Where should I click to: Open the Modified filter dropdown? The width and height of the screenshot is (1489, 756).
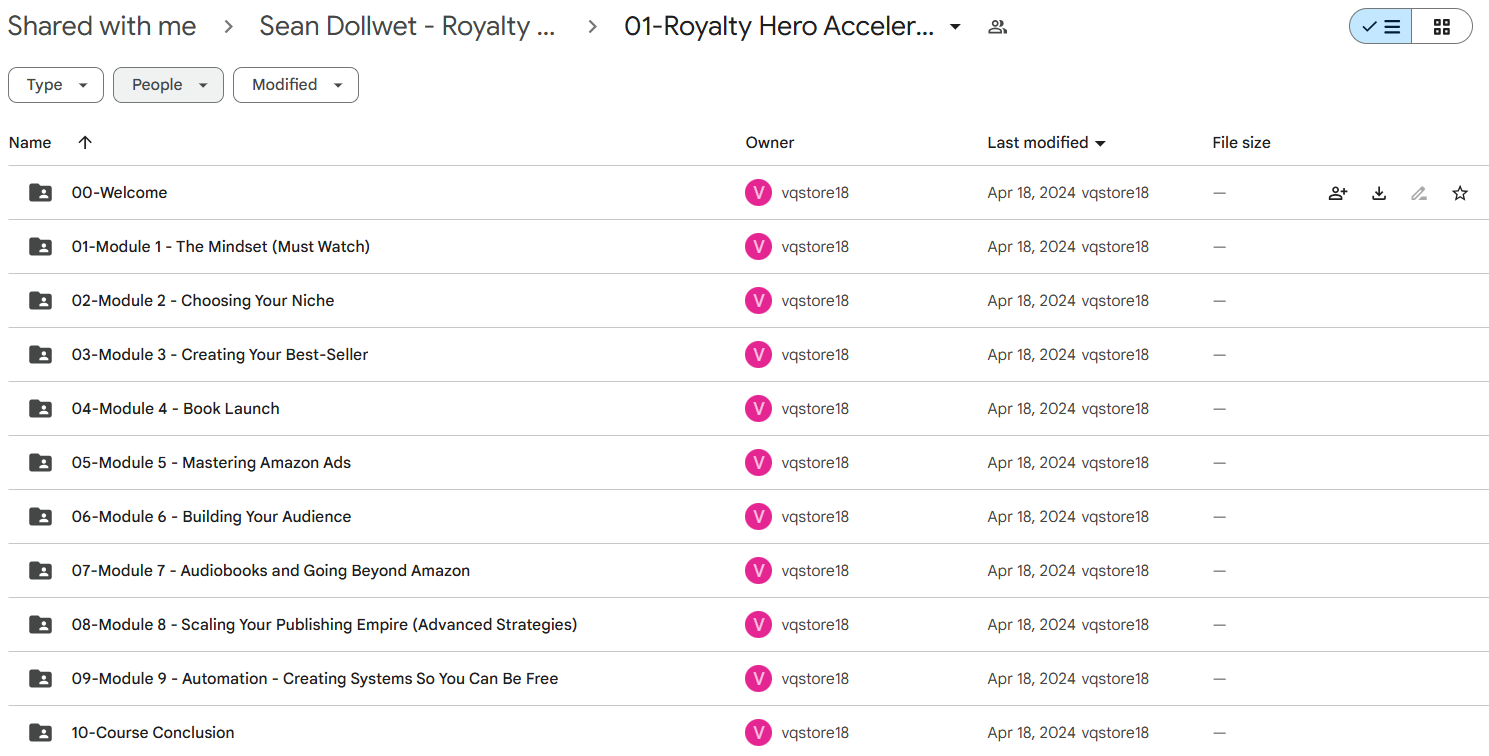click(x=296, y=85)
